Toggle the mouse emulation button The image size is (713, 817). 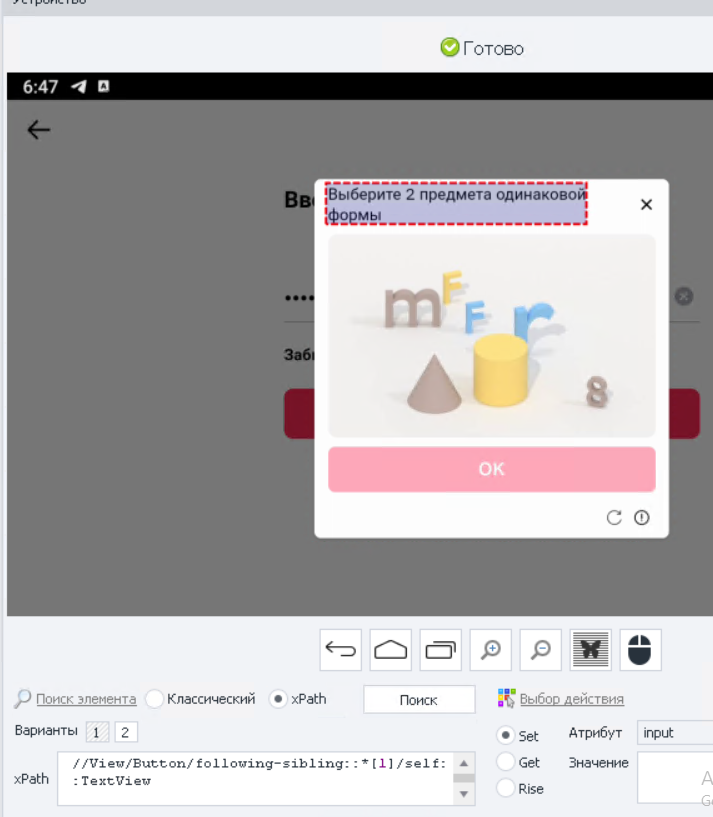click(641, 650)
